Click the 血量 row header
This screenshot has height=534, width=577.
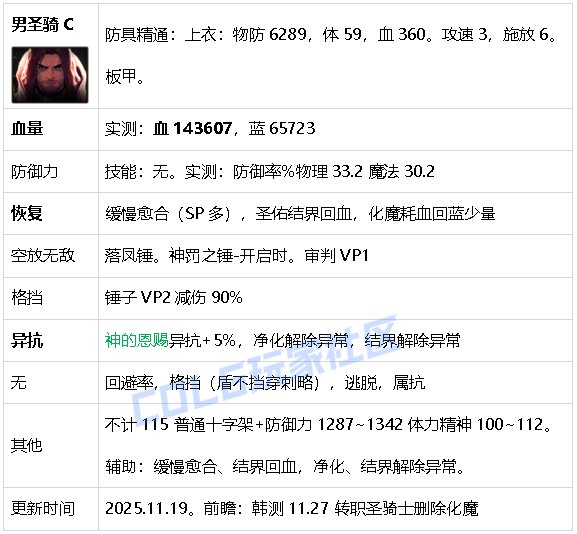click(x=27, y=129)
